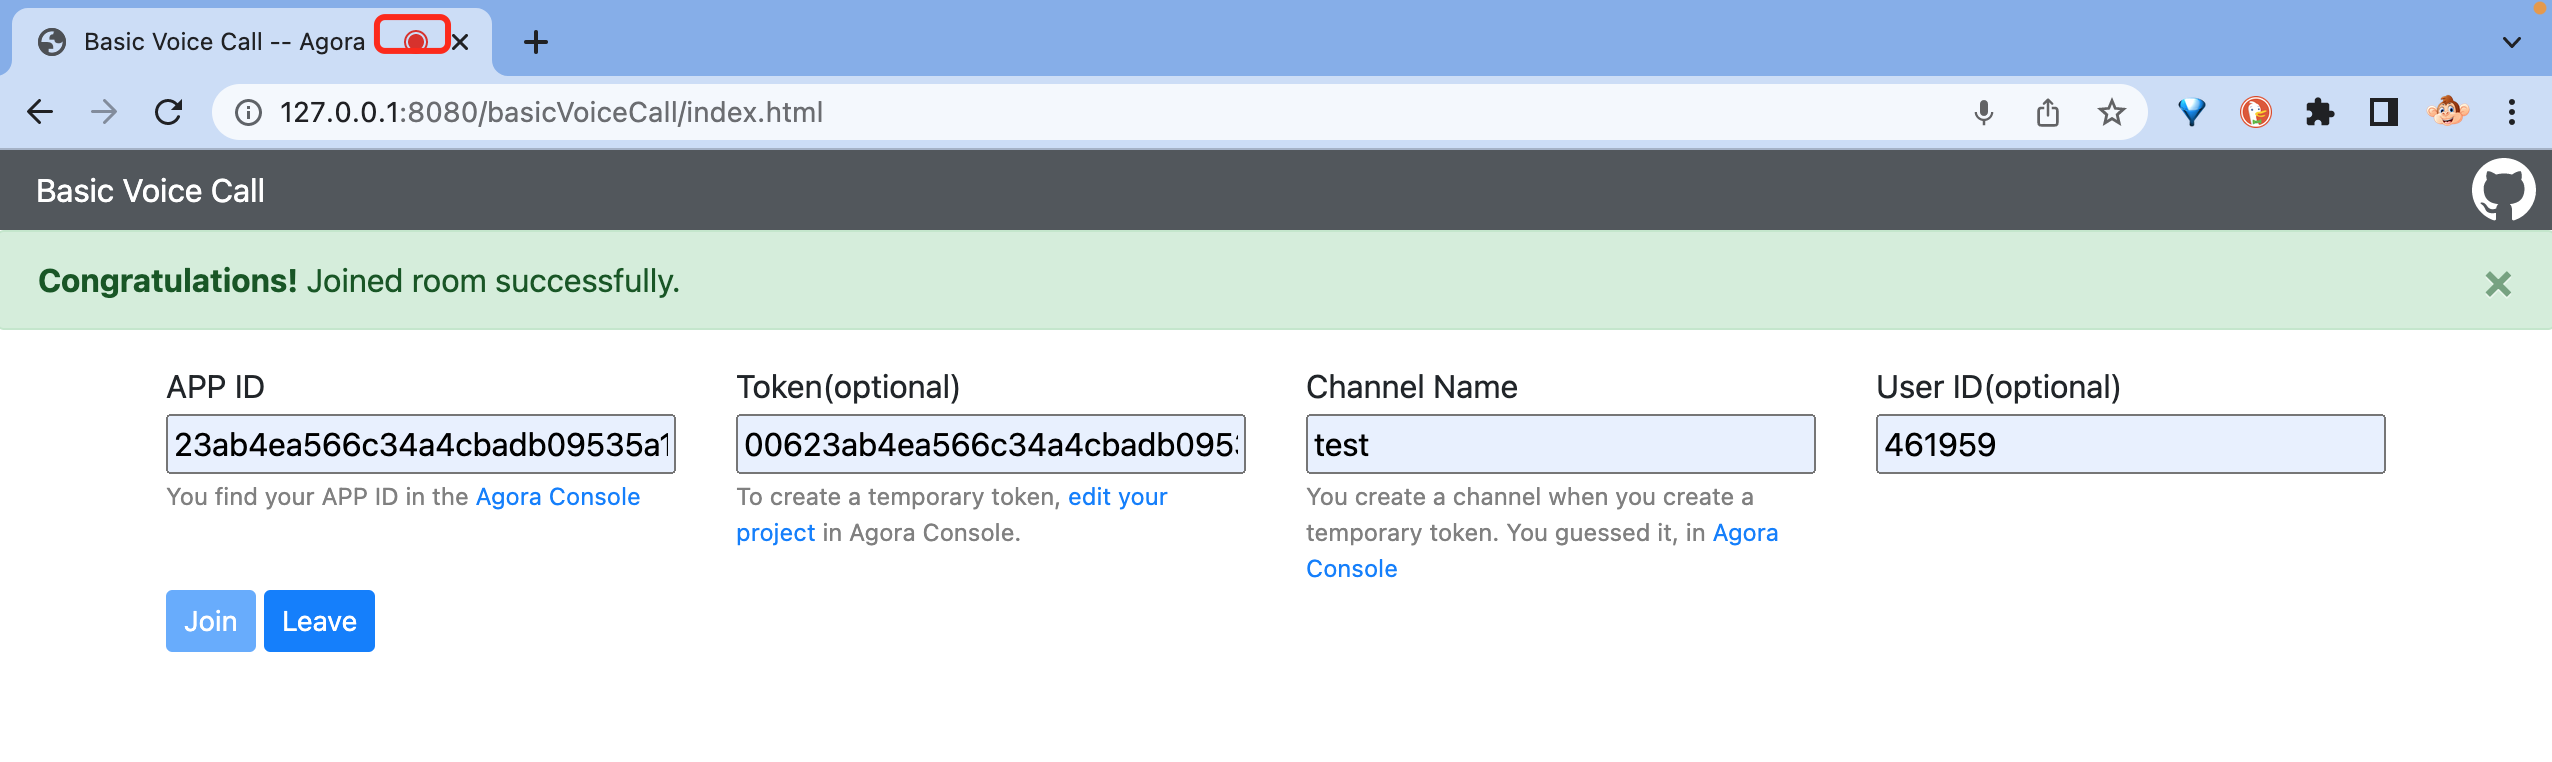2552x762 pixels.
Task: Click the microphone permission icon in address bar
Action: [x=1984, y=112]
